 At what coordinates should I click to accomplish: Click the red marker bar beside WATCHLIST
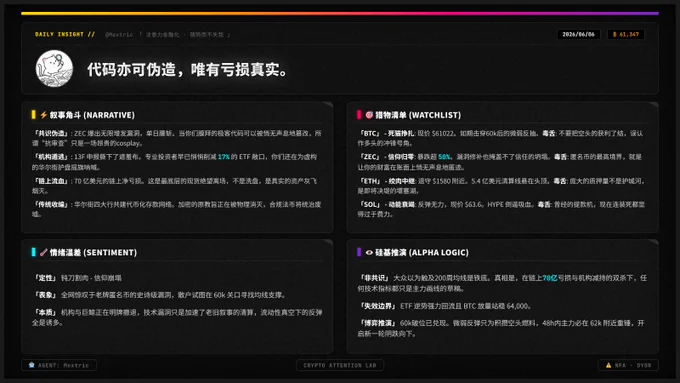(x=359, y=115)
